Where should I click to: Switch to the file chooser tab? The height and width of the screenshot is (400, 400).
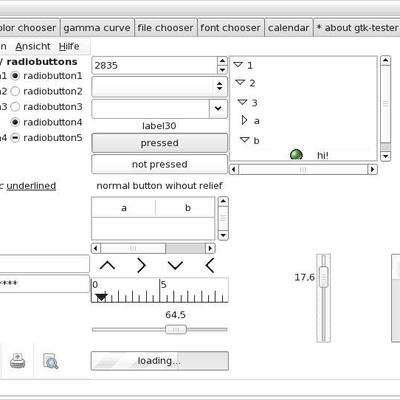pos(166,28)
